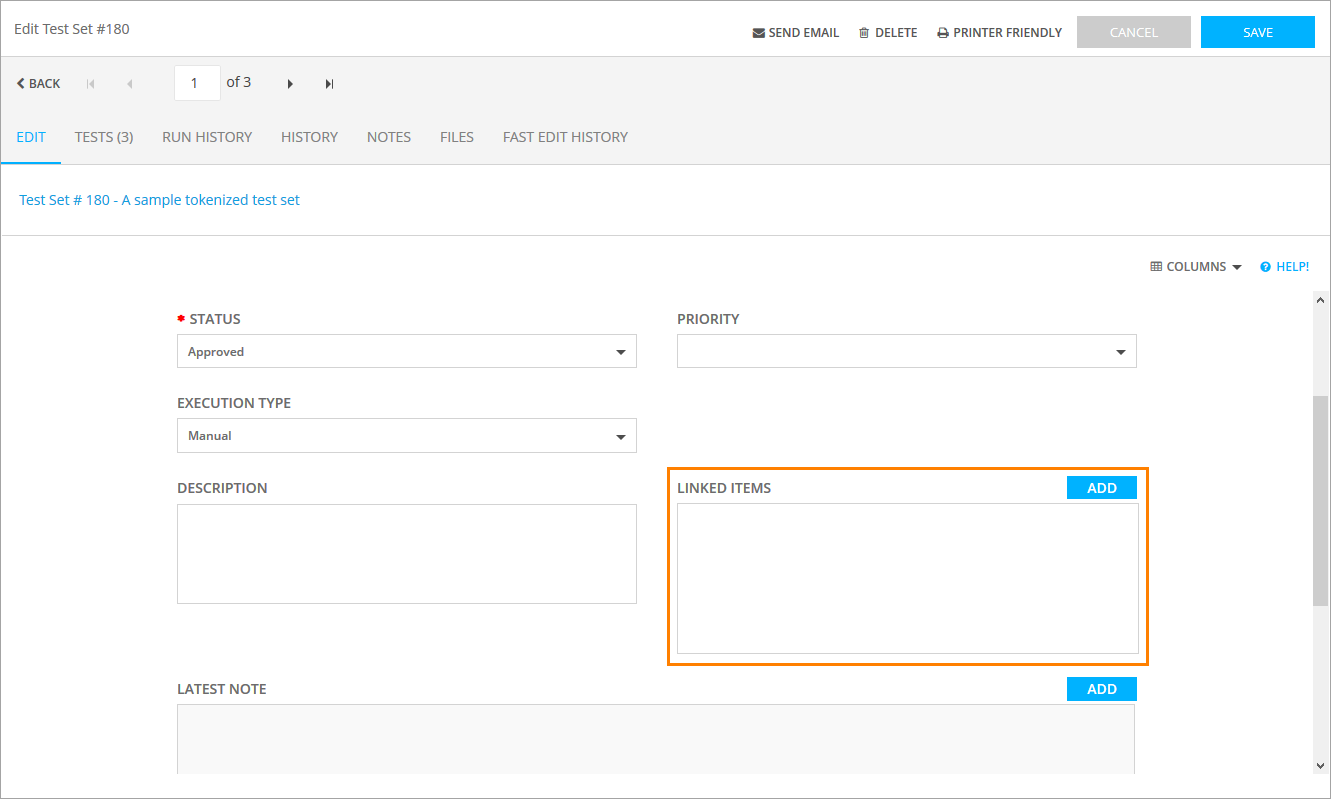Click the vertical scrollbar down arrow
Image resolution: width=1331 pixels, height=799 pixels.
(x=1320, y=765)
